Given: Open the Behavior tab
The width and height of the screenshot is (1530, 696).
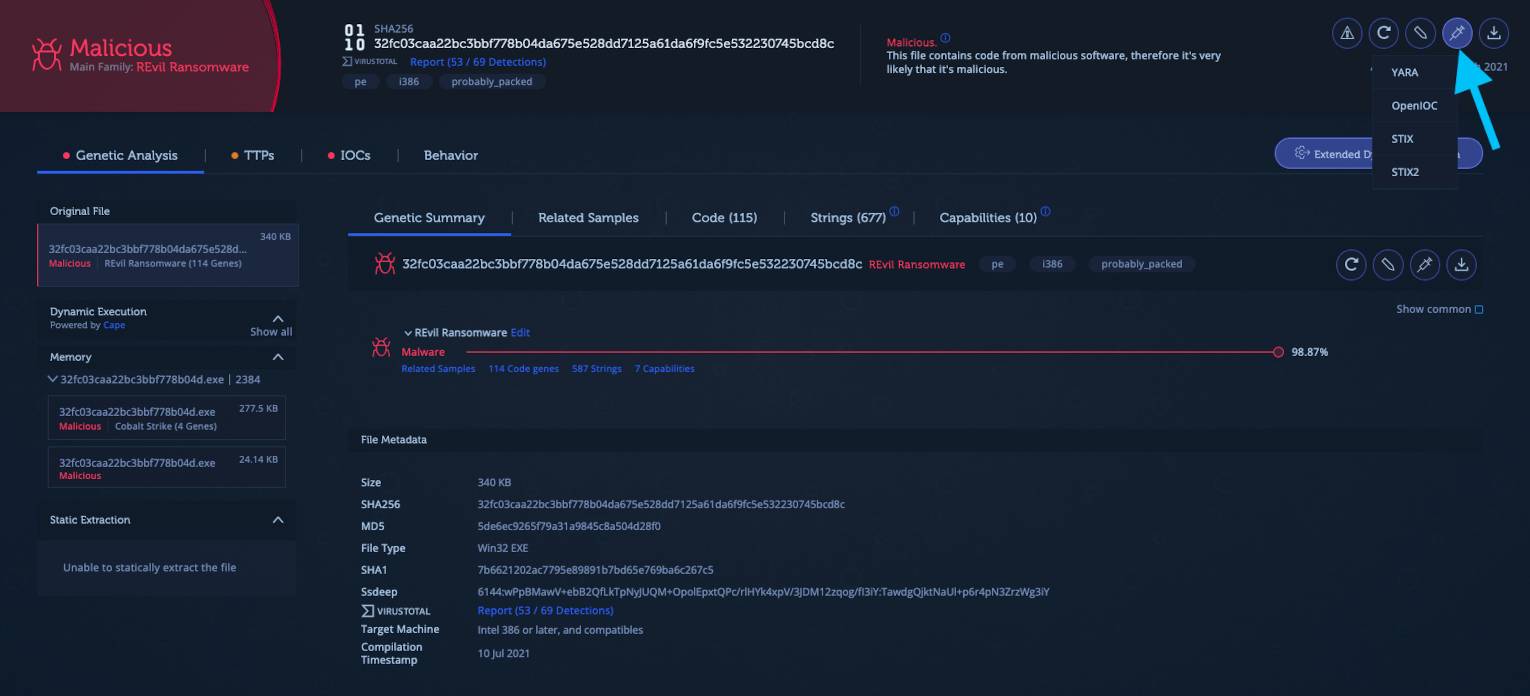Looking at the screenshot, I should 451,155.
